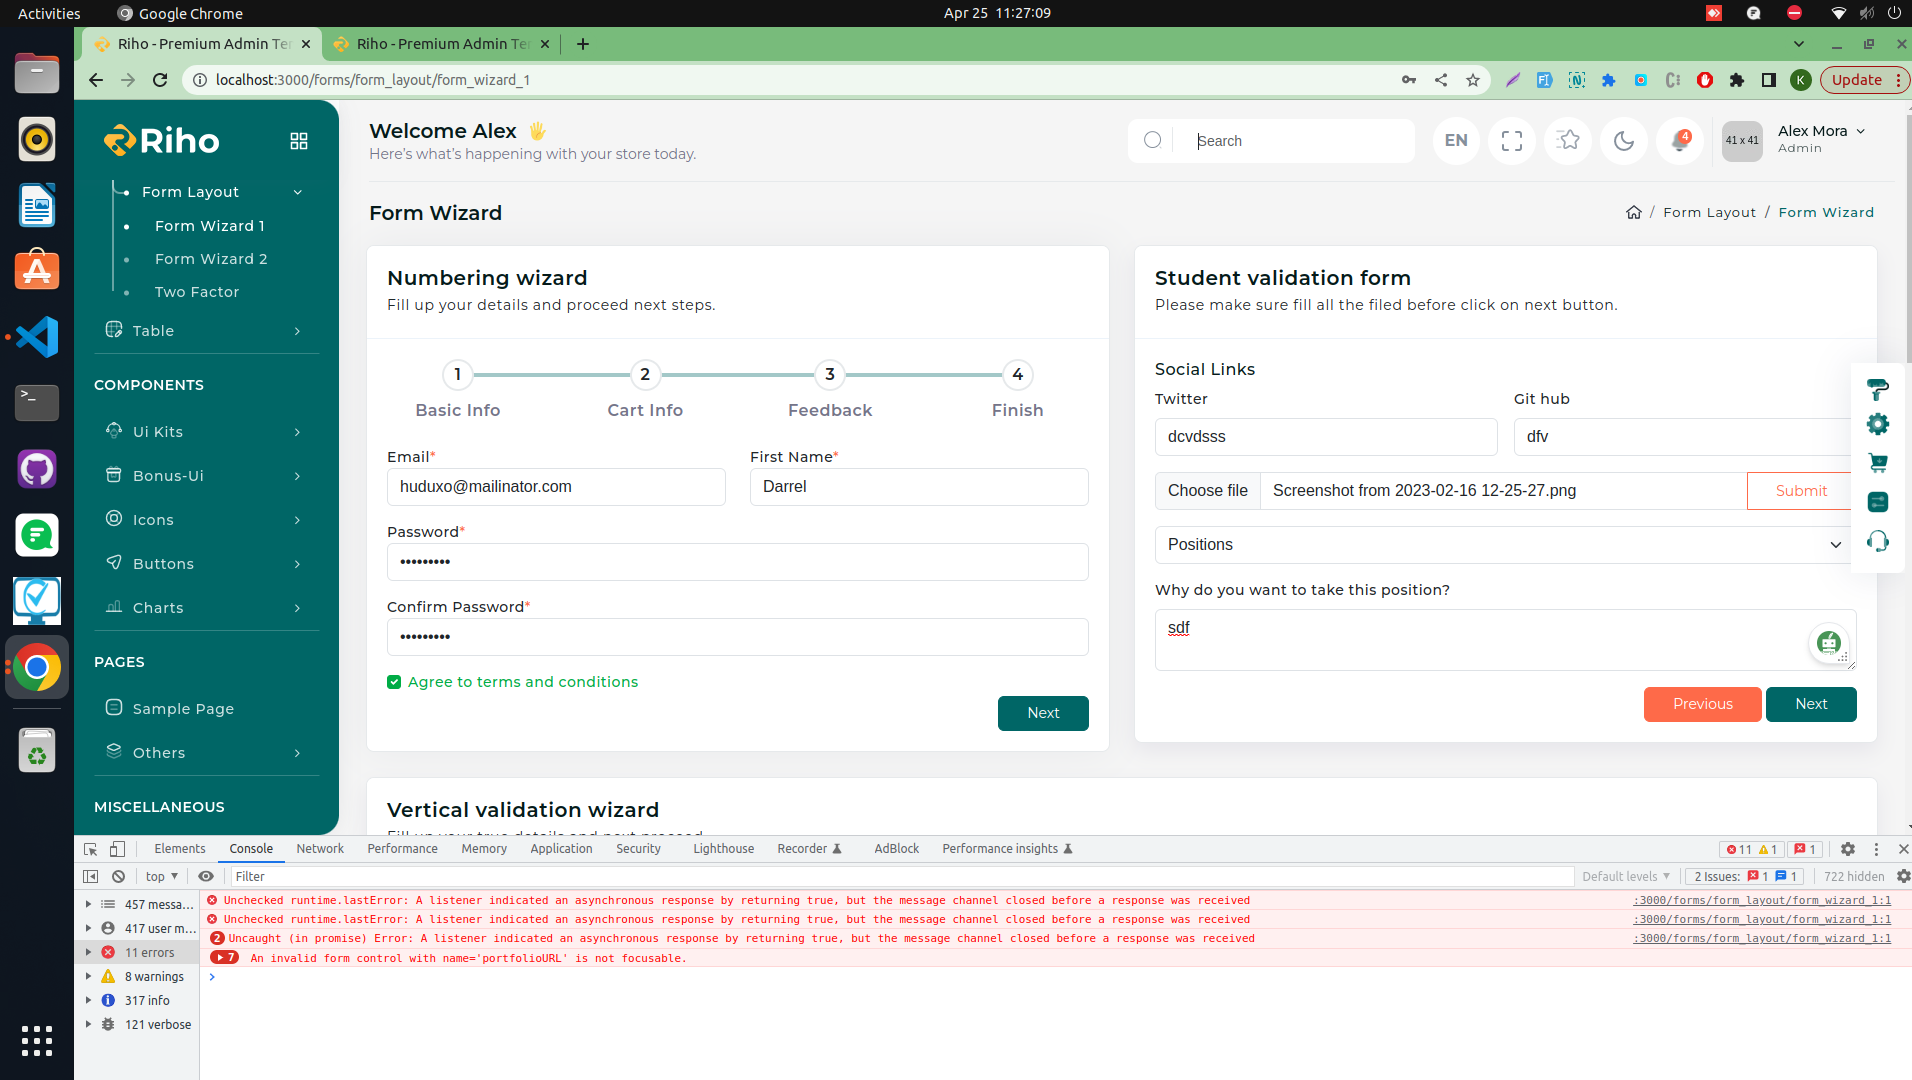
Task: Toggle DevTools live expression eye icon
Action: click(206, 876)
